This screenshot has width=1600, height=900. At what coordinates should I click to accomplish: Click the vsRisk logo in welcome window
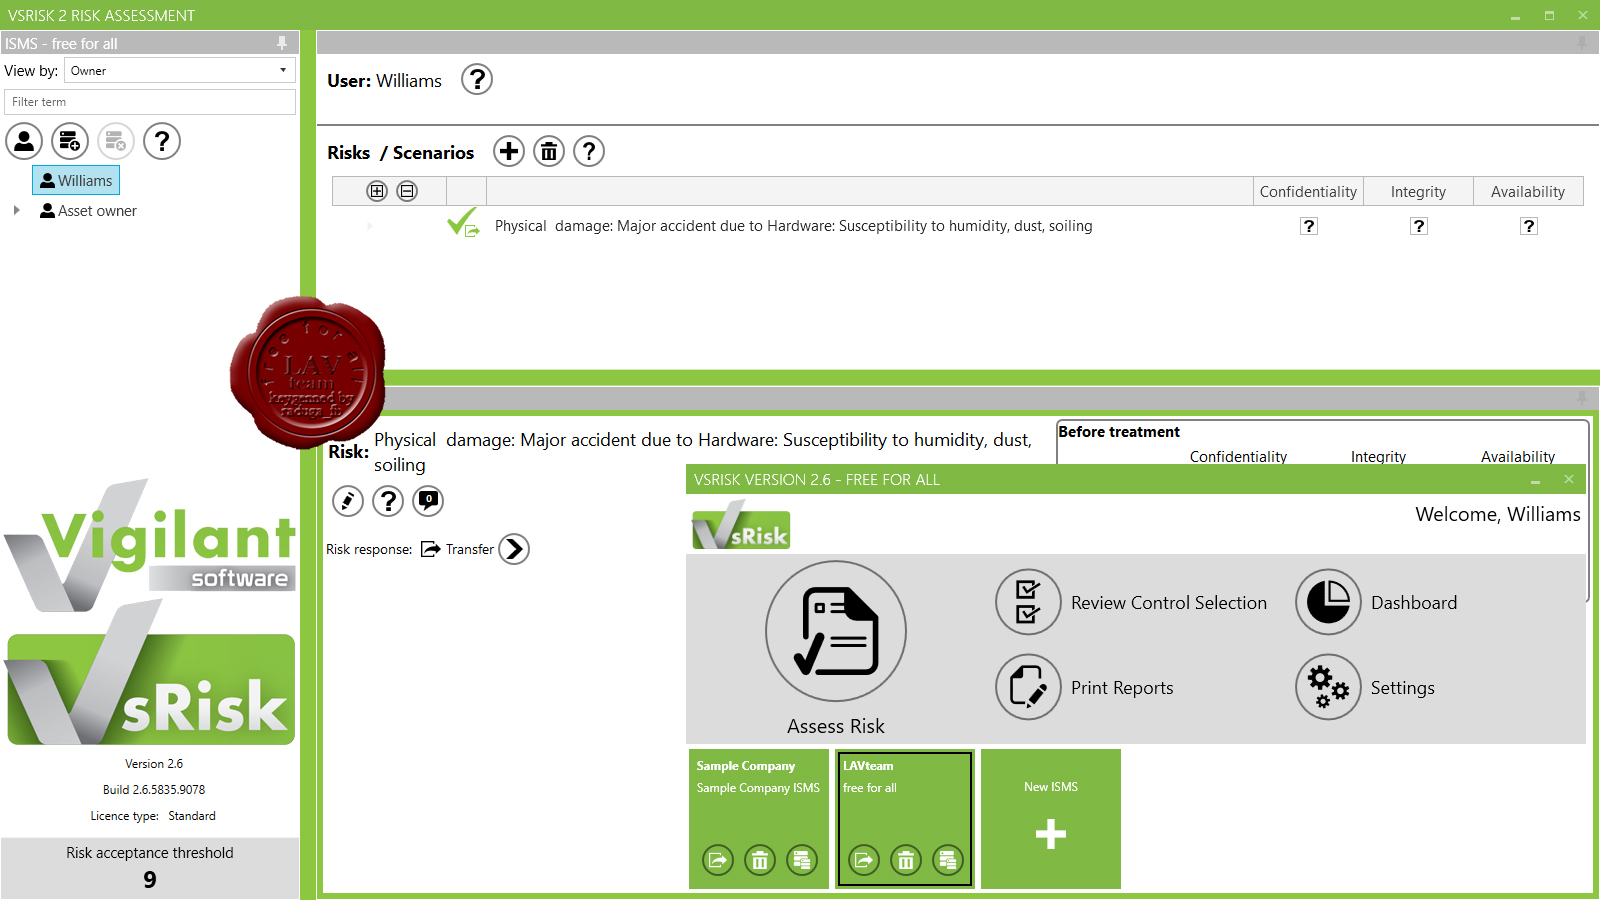coord(741,527)
